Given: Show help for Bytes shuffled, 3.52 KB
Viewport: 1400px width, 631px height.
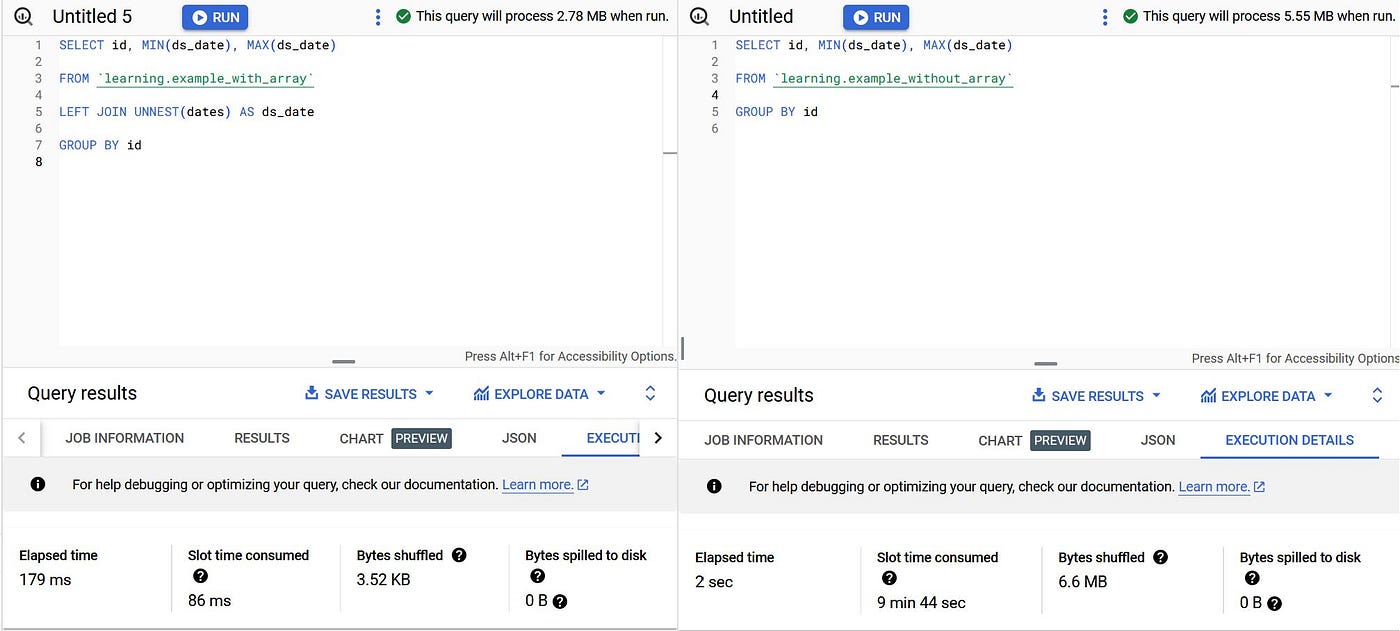Looking at the screenshot, I should pos(459,555).
